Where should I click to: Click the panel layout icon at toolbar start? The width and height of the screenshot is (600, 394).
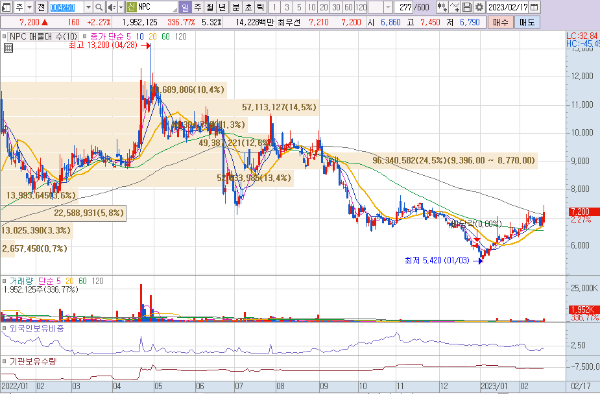(x=7, y=7)
